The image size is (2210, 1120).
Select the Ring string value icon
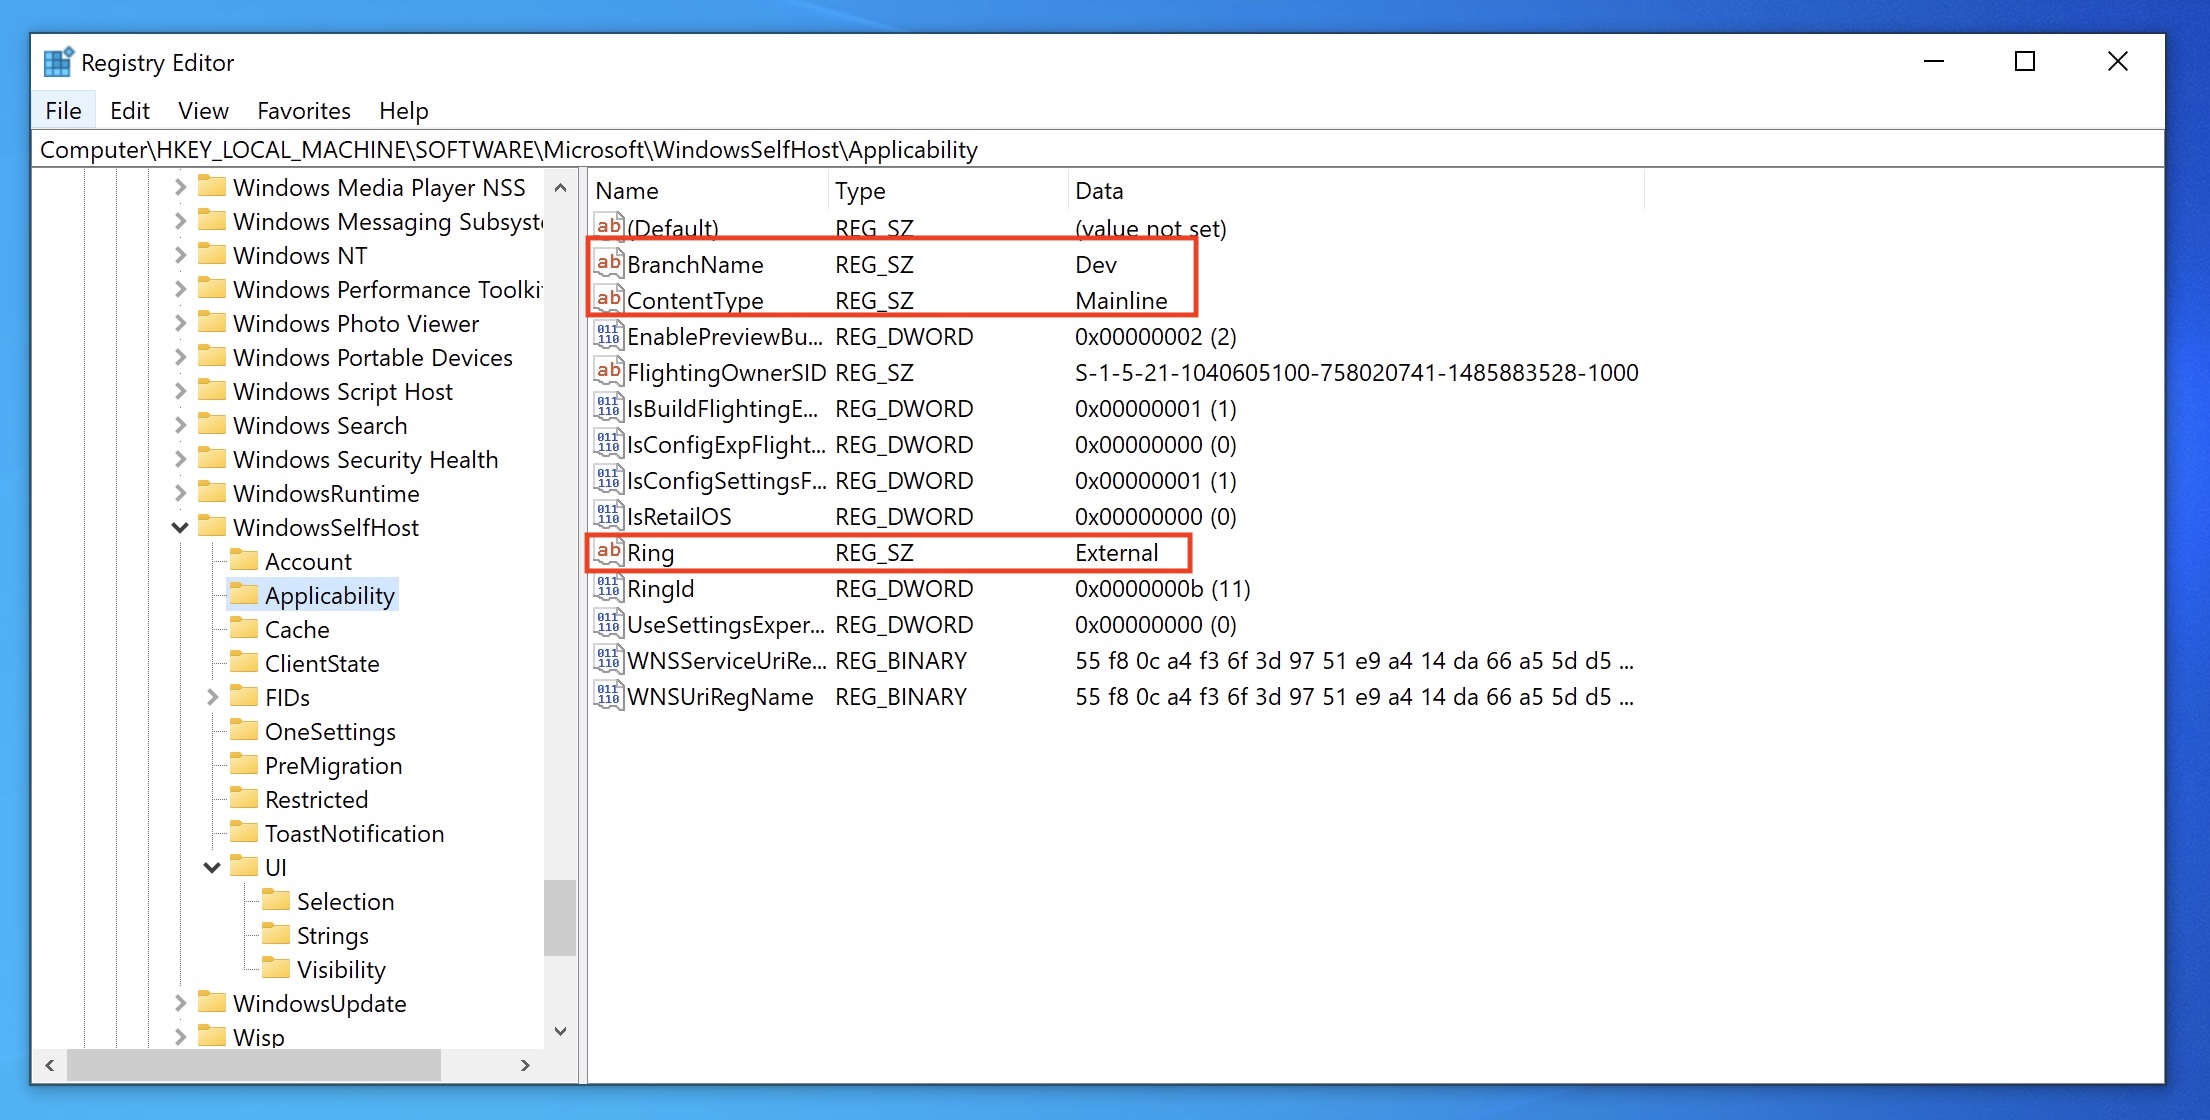(608, 552)
